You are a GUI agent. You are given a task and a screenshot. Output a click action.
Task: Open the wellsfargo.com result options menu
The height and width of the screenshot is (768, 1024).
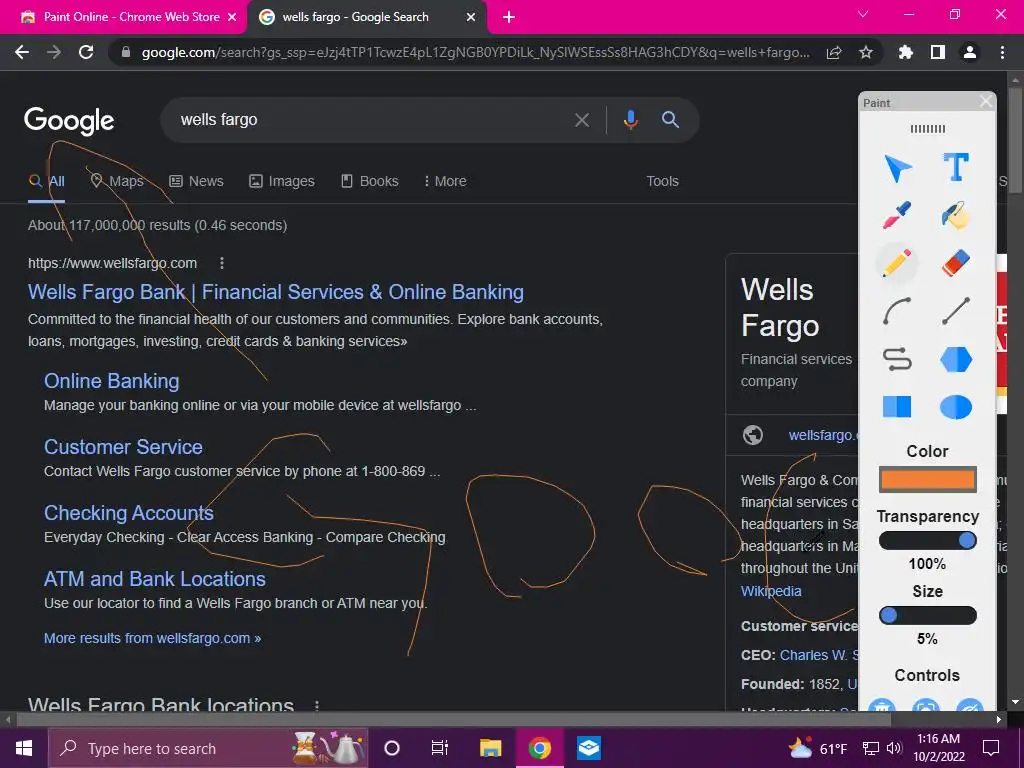(222, 263)
